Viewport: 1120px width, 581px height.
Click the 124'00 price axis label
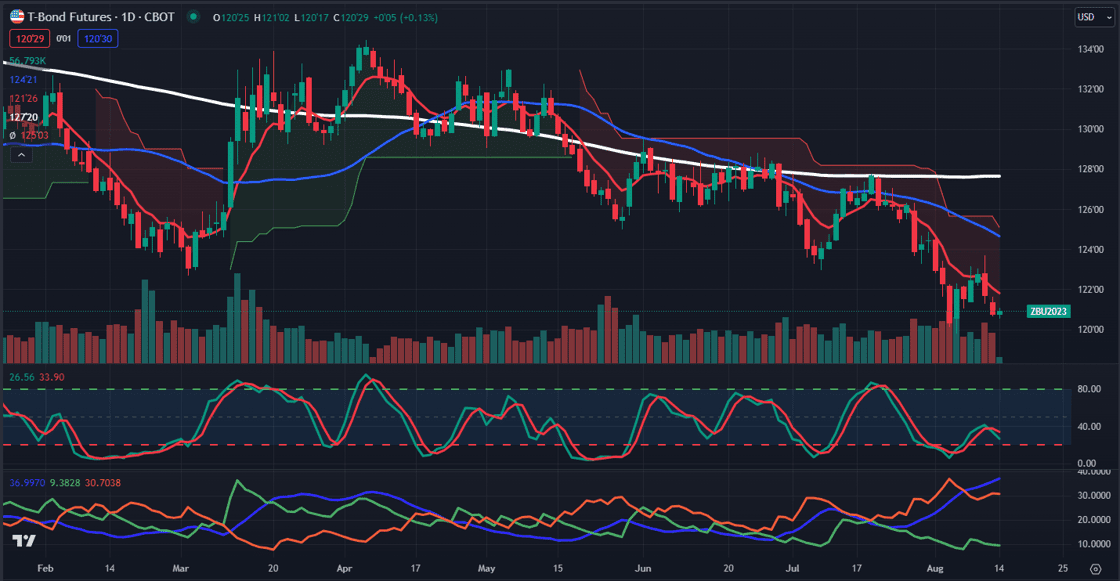tap(1091, 249)
